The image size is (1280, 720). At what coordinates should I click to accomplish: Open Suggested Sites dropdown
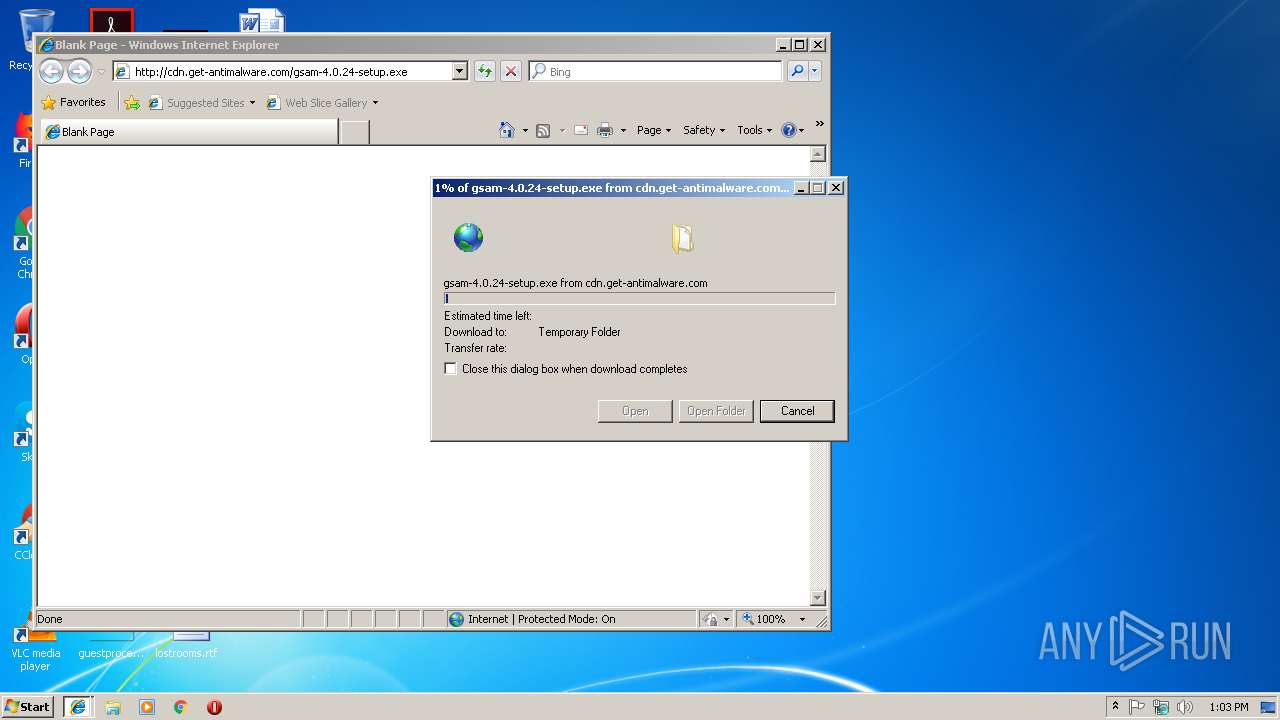click(252, 102)
